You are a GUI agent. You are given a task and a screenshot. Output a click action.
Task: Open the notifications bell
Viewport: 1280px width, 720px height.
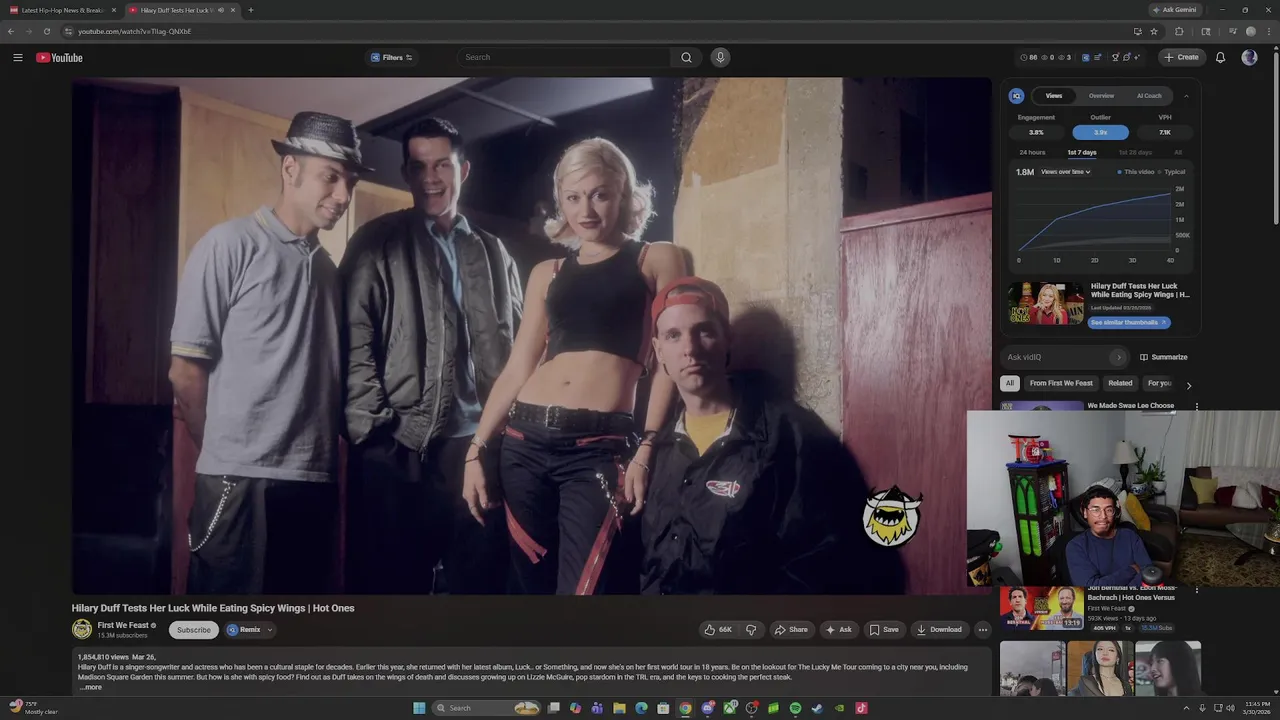pos(1220,57)
